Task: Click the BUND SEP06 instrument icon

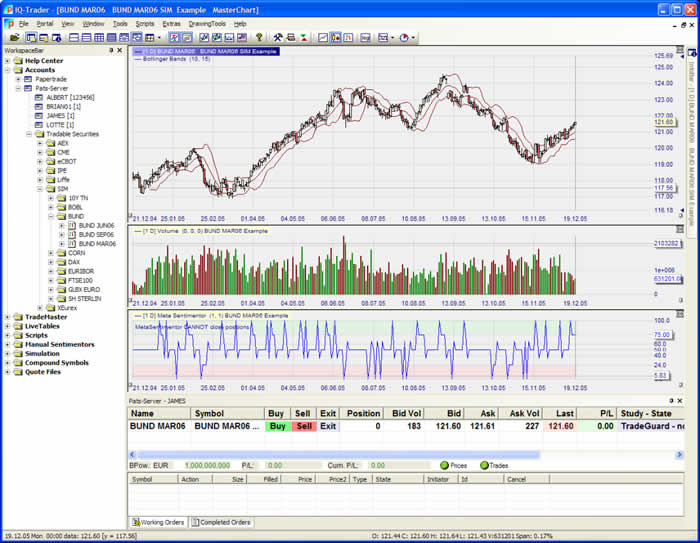Action: point(72,234)
